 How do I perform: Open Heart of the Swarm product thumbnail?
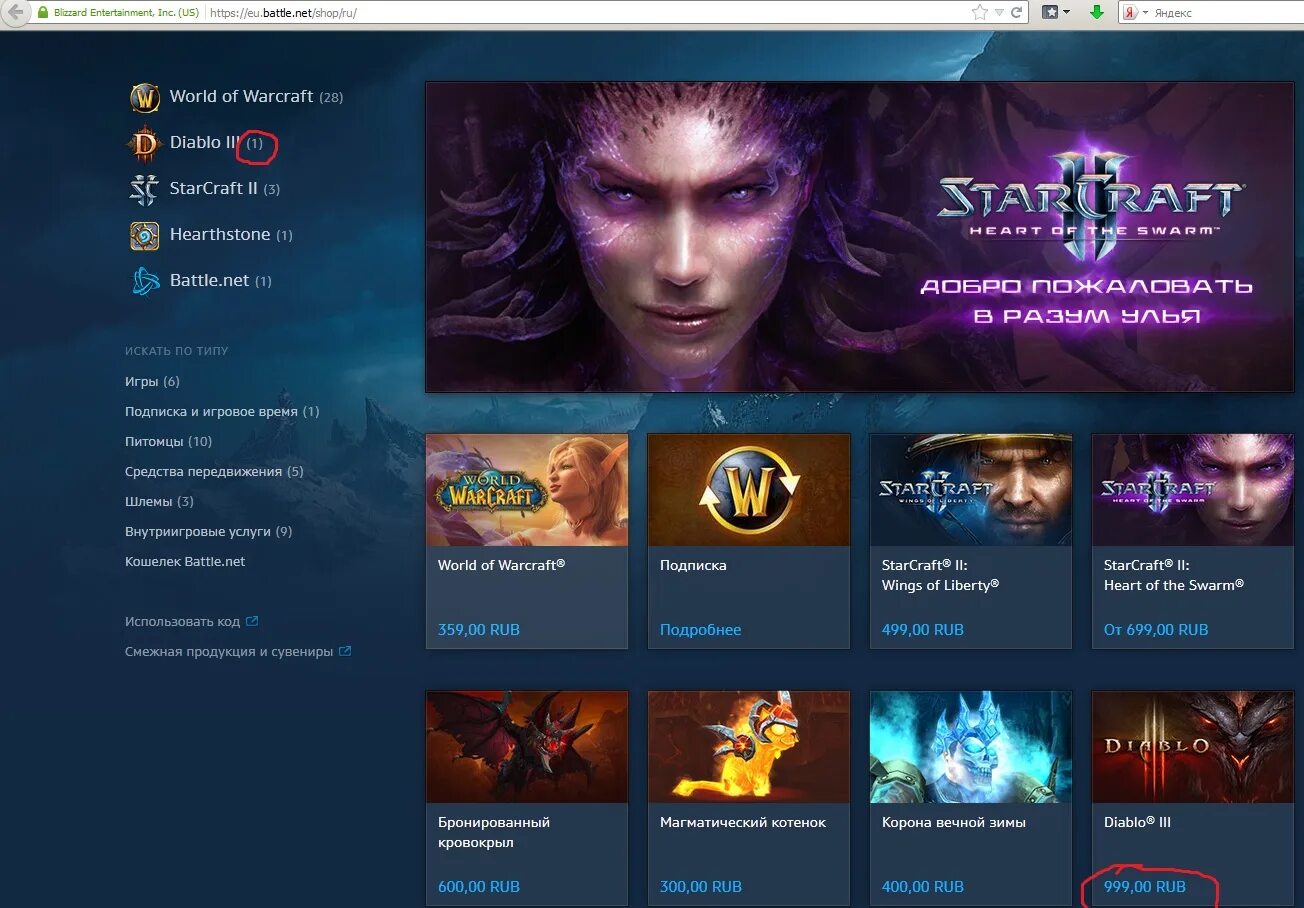1193,490
